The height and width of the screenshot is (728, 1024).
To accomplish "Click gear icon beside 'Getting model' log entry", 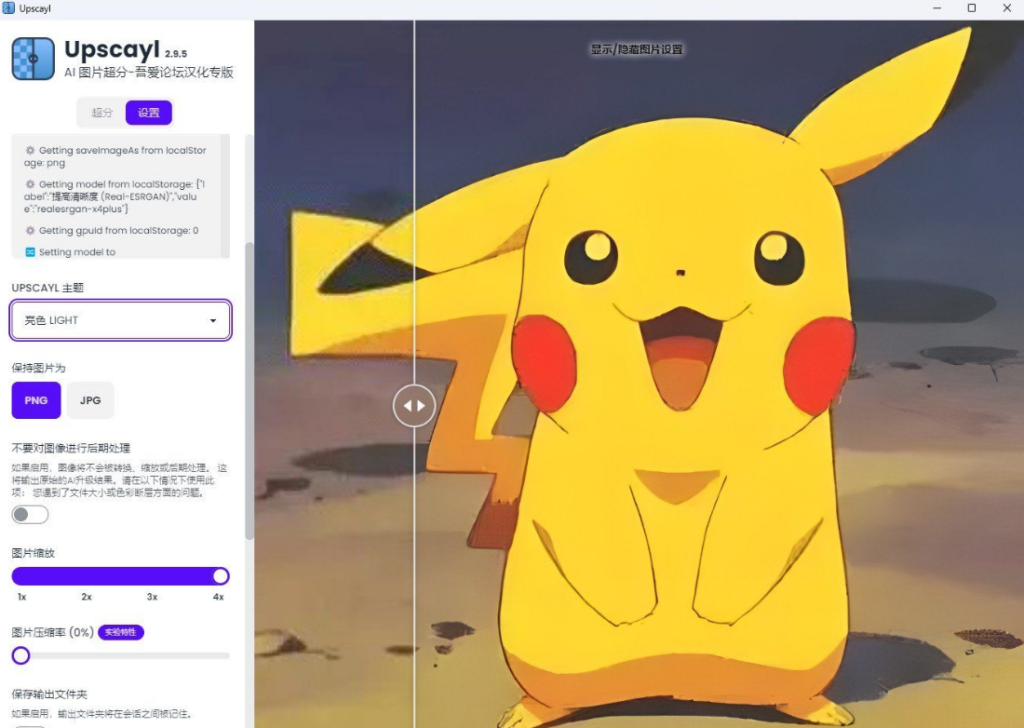I will click(x=30, y=185).
